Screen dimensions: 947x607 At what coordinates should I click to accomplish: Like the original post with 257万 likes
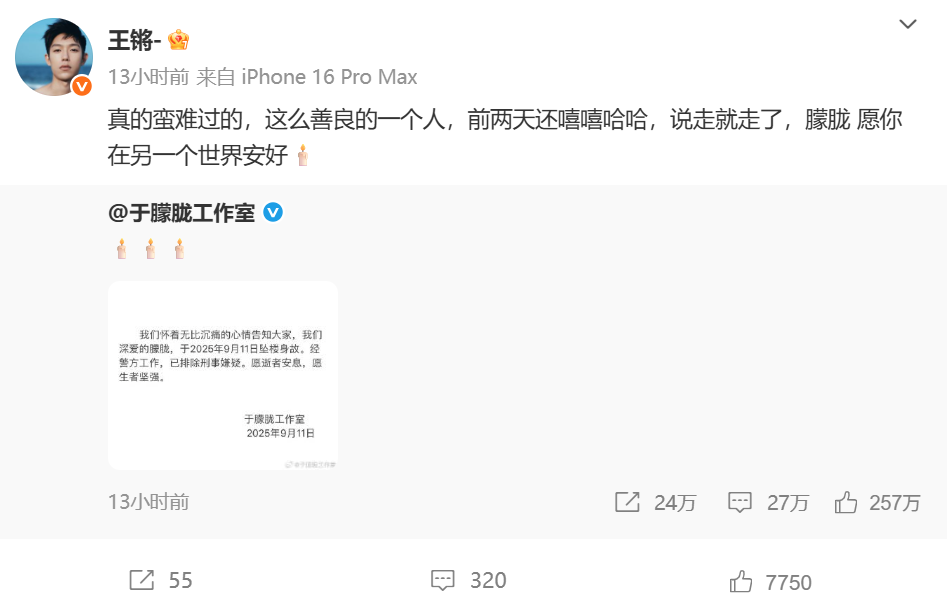tap(877, 502)
